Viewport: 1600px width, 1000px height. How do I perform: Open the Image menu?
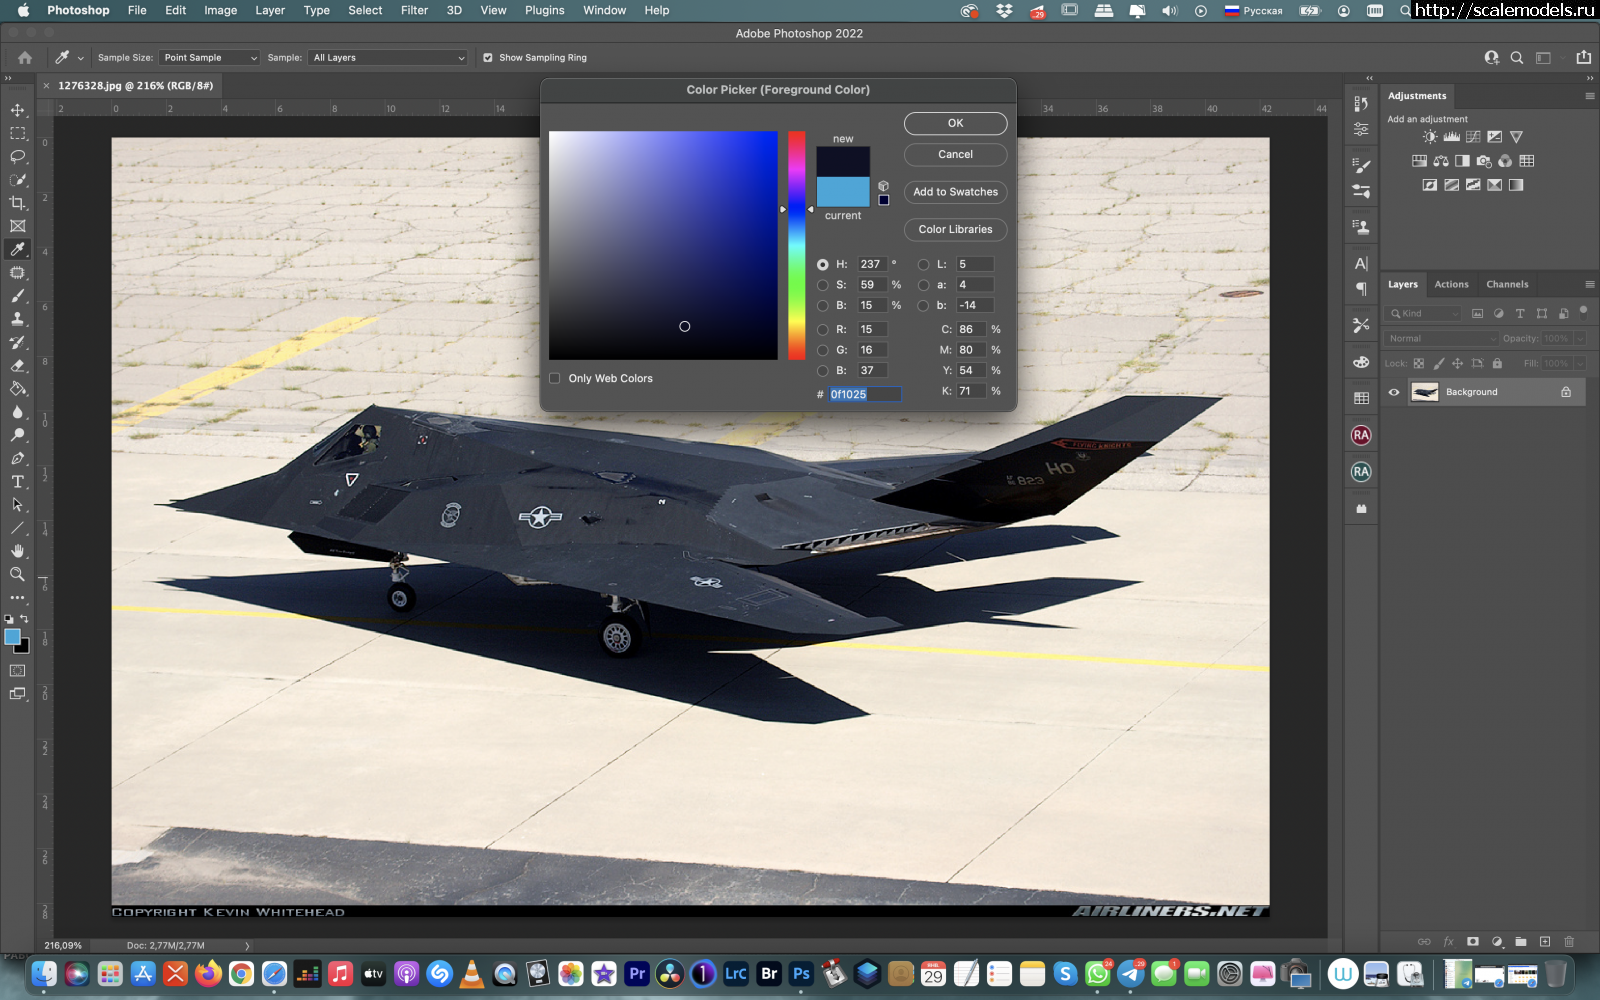click(x=220, y=10)
